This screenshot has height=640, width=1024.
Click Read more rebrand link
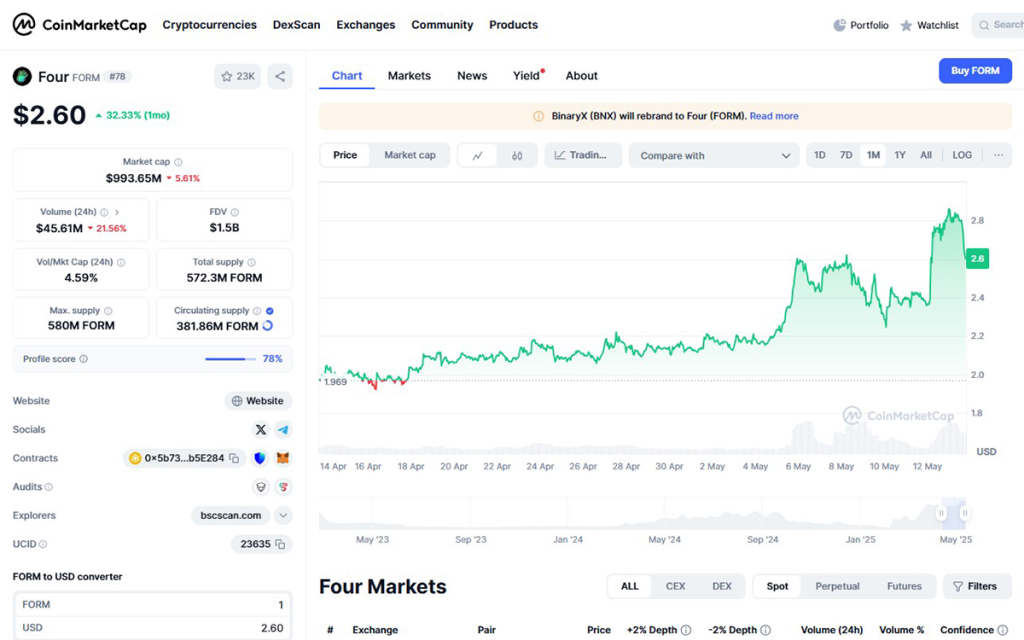pyautogui.click(x=774, y=116)
